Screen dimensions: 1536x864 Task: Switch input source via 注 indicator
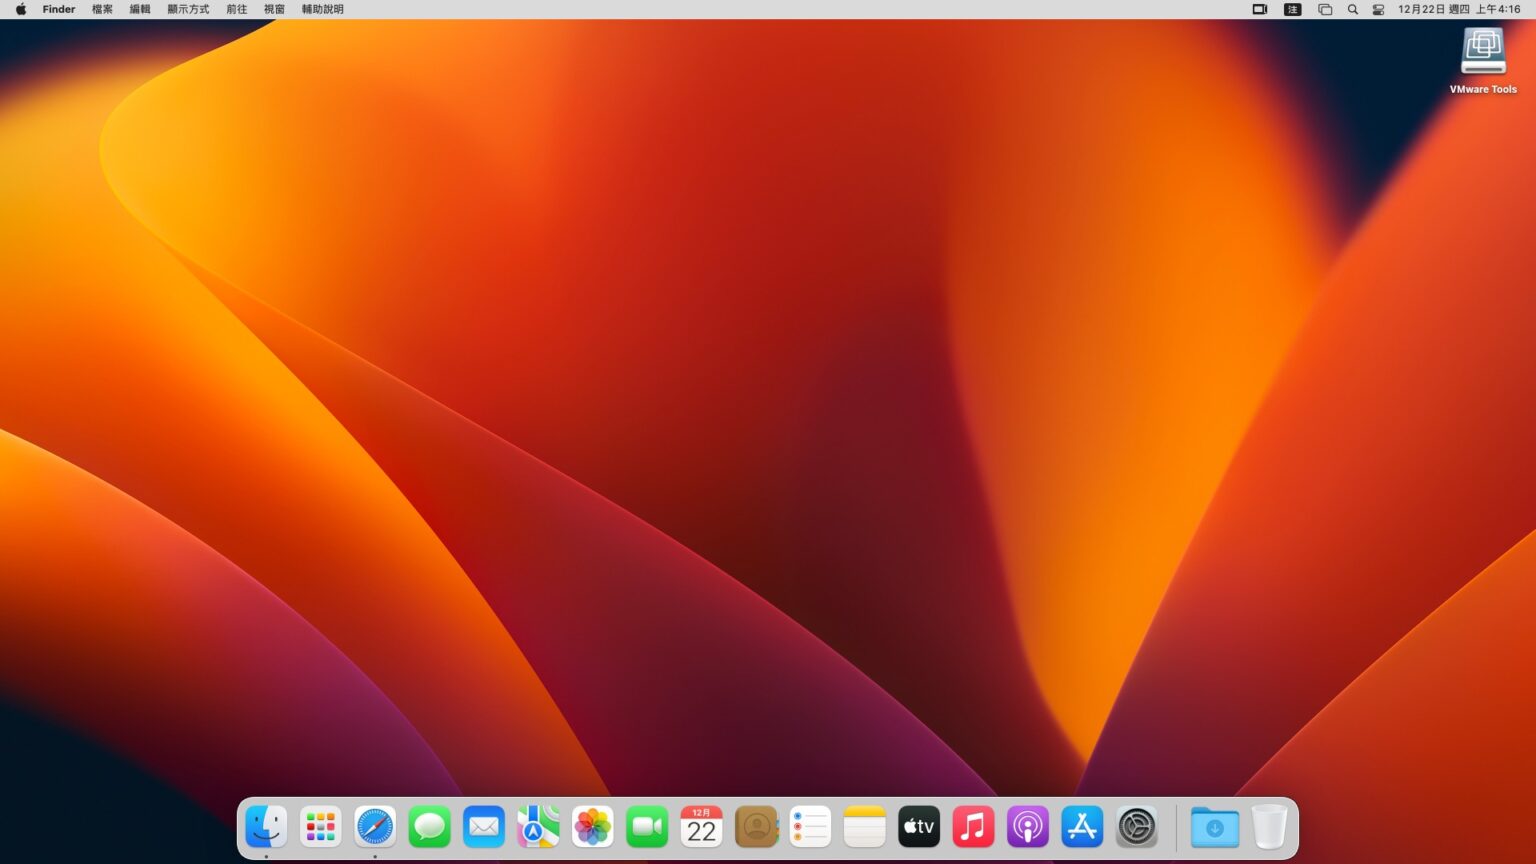[x=1292, y=9]
